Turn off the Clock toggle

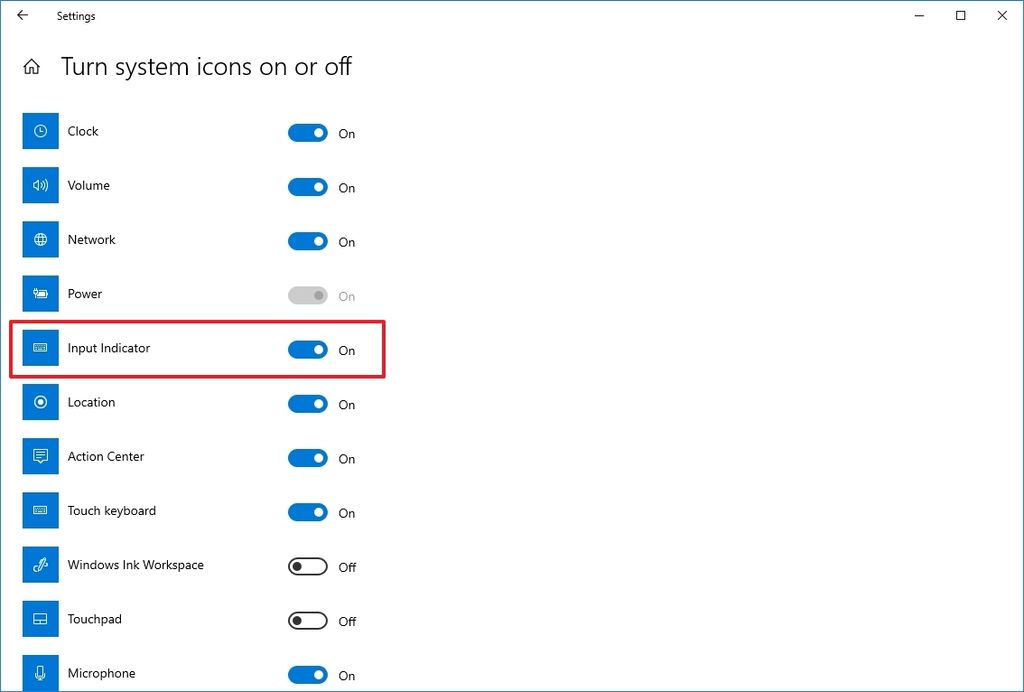coord(307,132)
